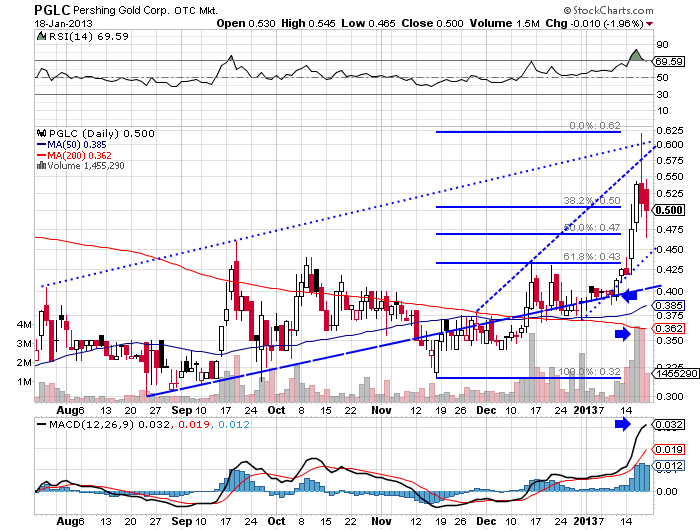The height and width of the screenshot is (530, 700).
Task: Click the OTC Mkt. exchange label
Action: point(196,10)
